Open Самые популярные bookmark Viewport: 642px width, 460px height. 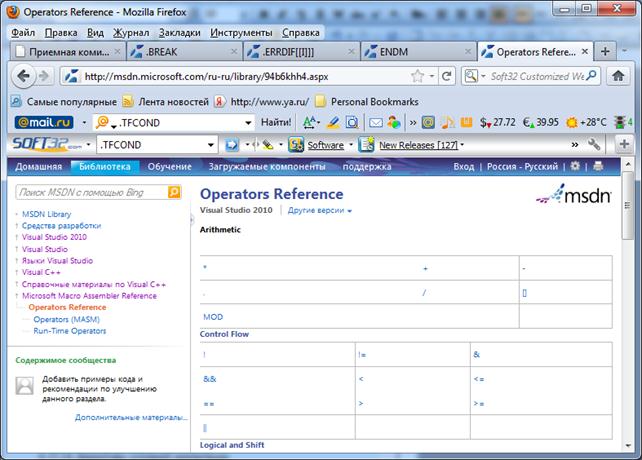coord(63,102)
